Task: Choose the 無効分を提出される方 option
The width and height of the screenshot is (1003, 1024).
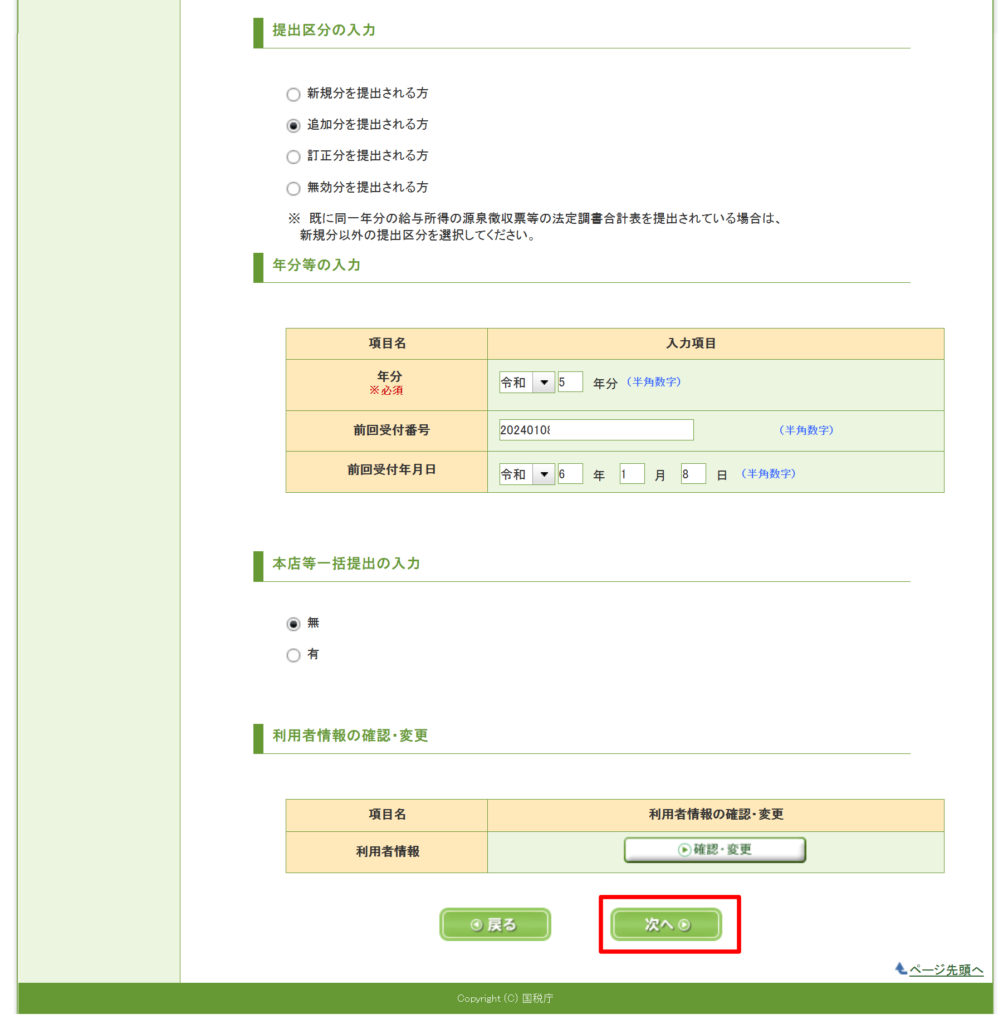Action: [x=293, y=188]
